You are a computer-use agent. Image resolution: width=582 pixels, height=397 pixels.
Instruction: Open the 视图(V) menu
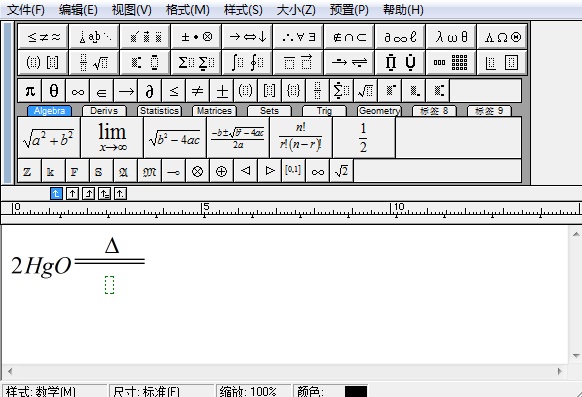pyautogui.click(x=132, y=10)
